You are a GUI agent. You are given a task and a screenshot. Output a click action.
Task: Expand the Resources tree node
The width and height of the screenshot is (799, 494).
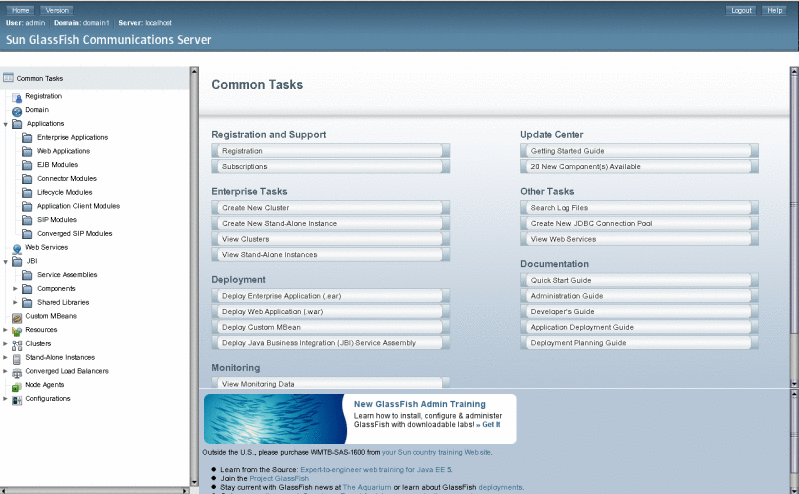[6, 330]
